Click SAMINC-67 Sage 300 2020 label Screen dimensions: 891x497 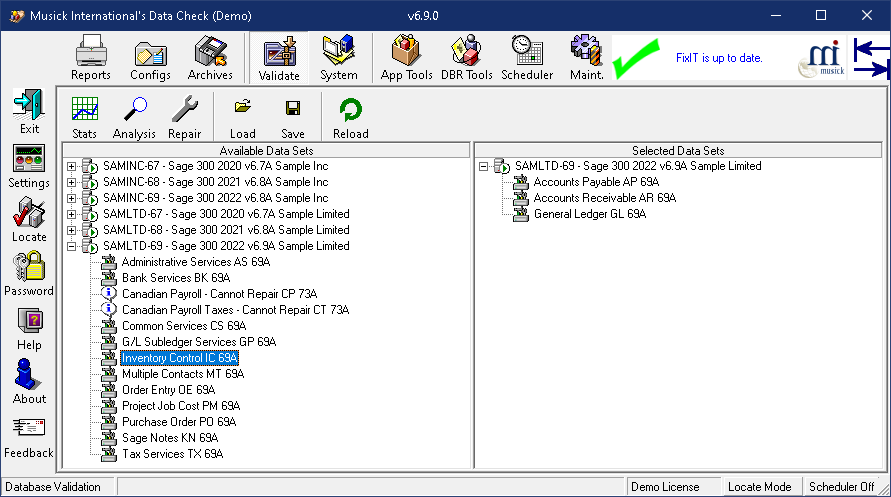click(215, 166)
